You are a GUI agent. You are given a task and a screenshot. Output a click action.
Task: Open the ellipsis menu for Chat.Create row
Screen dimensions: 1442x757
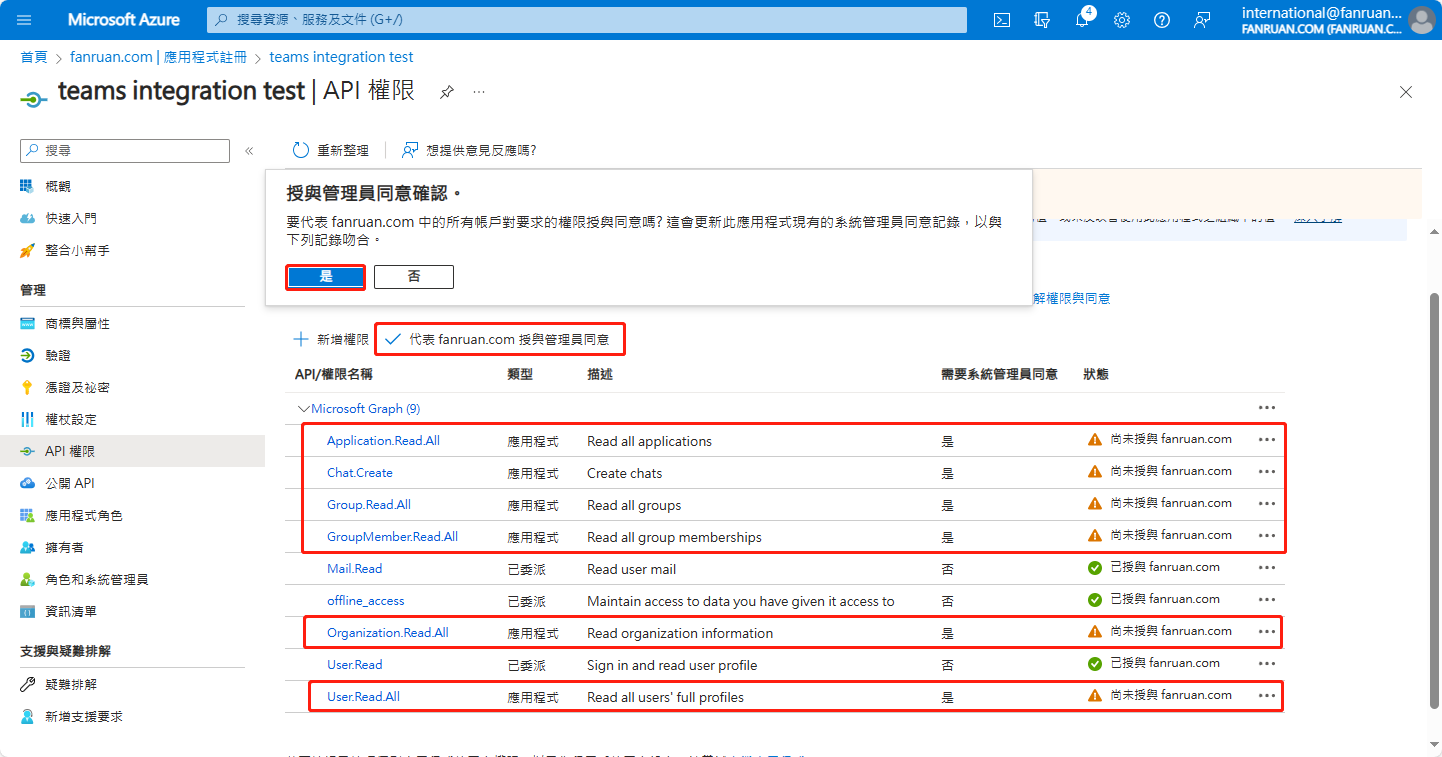coord(1267,471)
